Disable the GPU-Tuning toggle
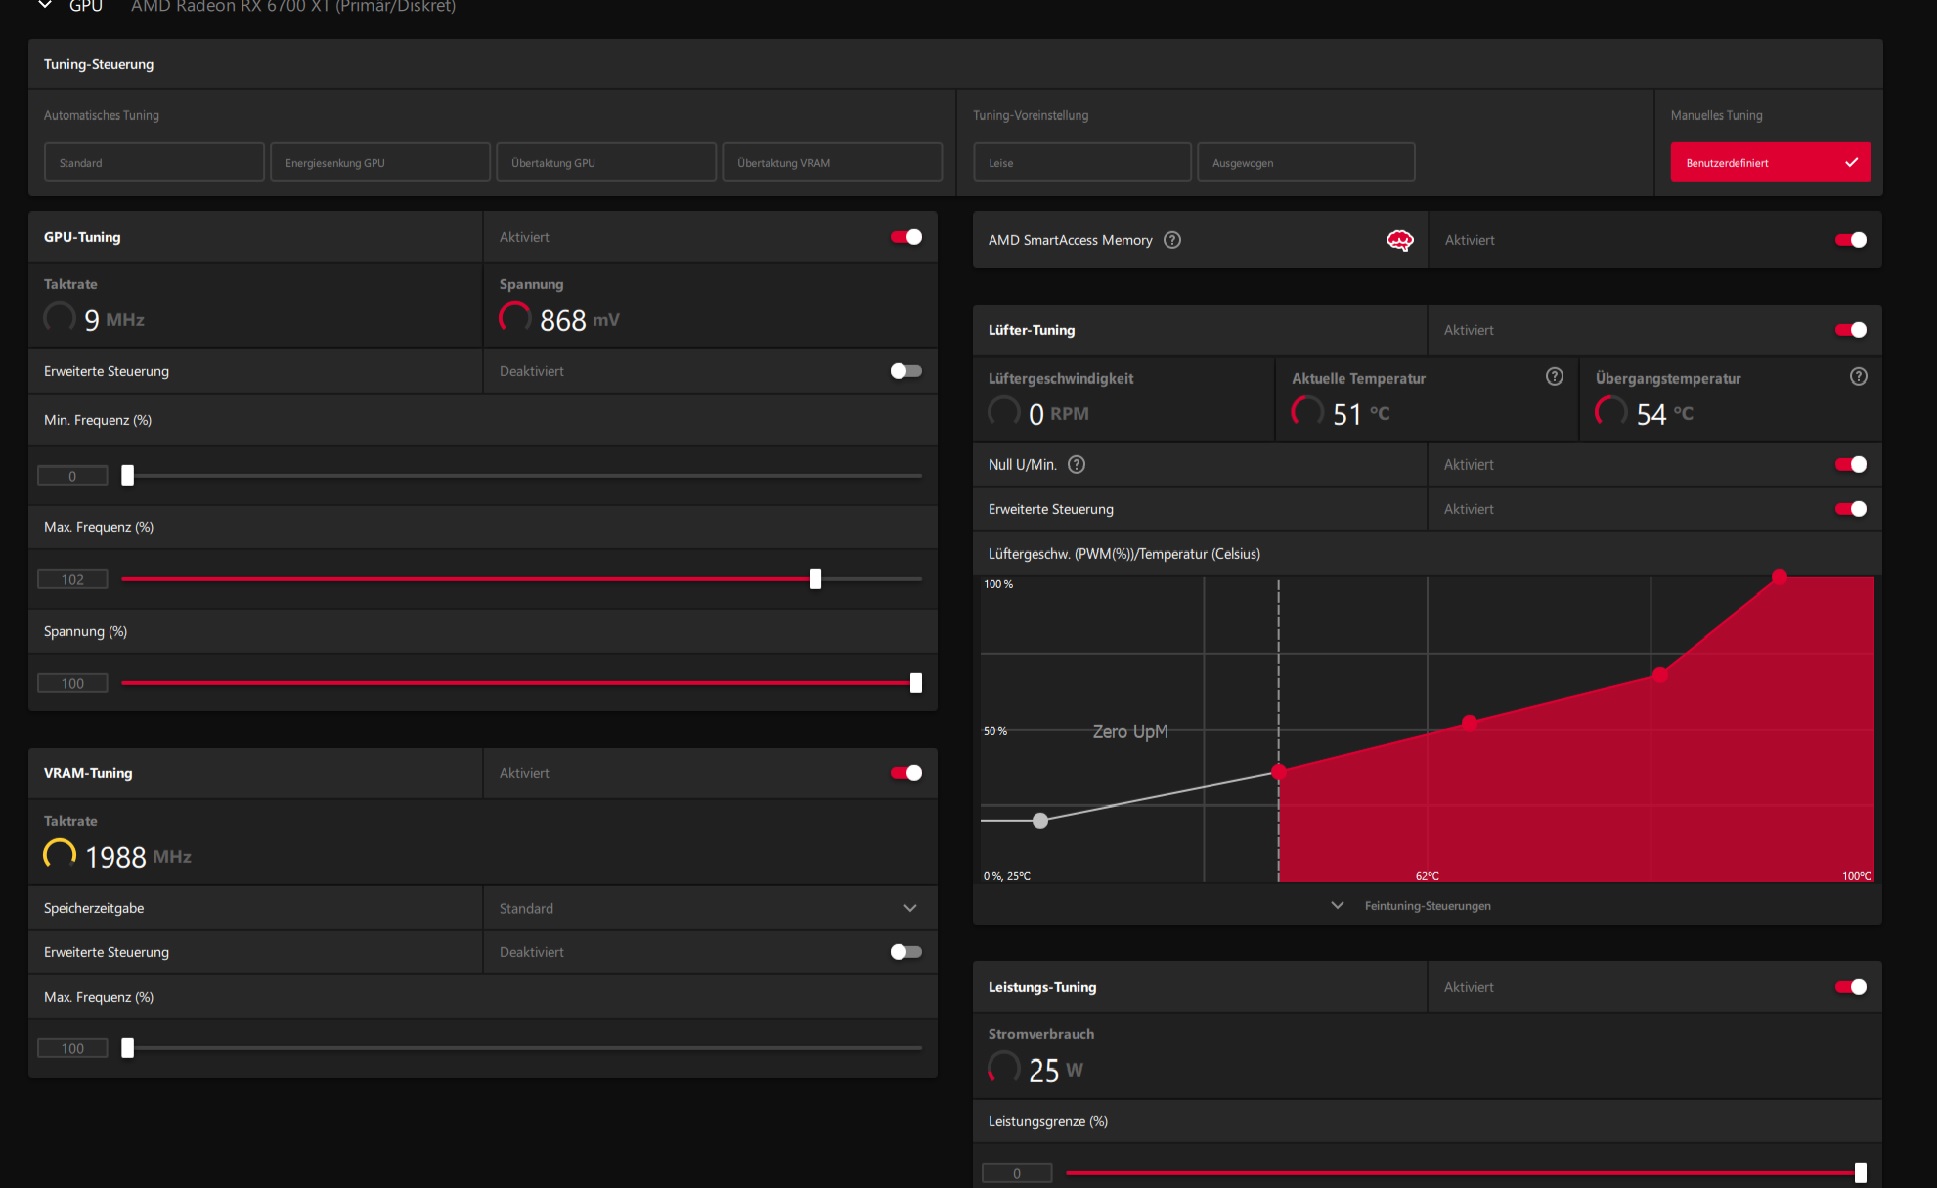1937x1188 pixels. pos(906,237)
